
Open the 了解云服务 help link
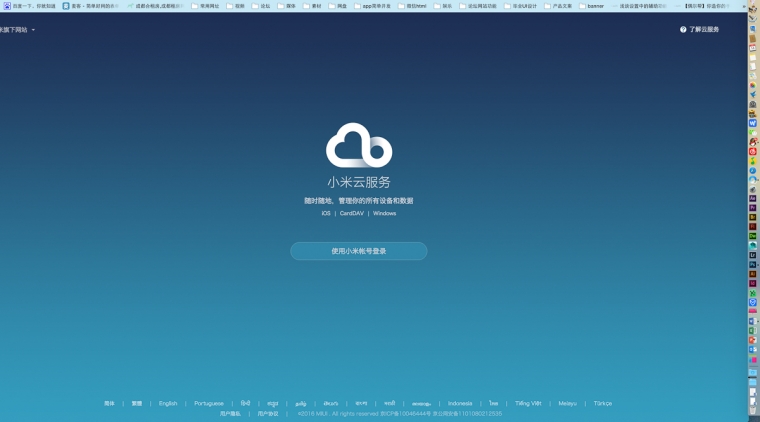click(x=704, y=30)
